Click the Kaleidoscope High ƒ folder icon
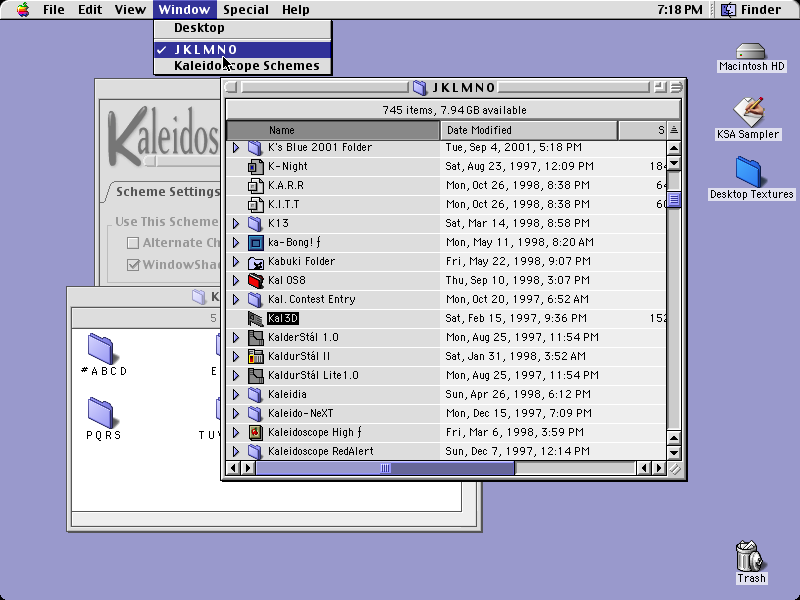Screen dimensions: 800x600 click(255, 432)
